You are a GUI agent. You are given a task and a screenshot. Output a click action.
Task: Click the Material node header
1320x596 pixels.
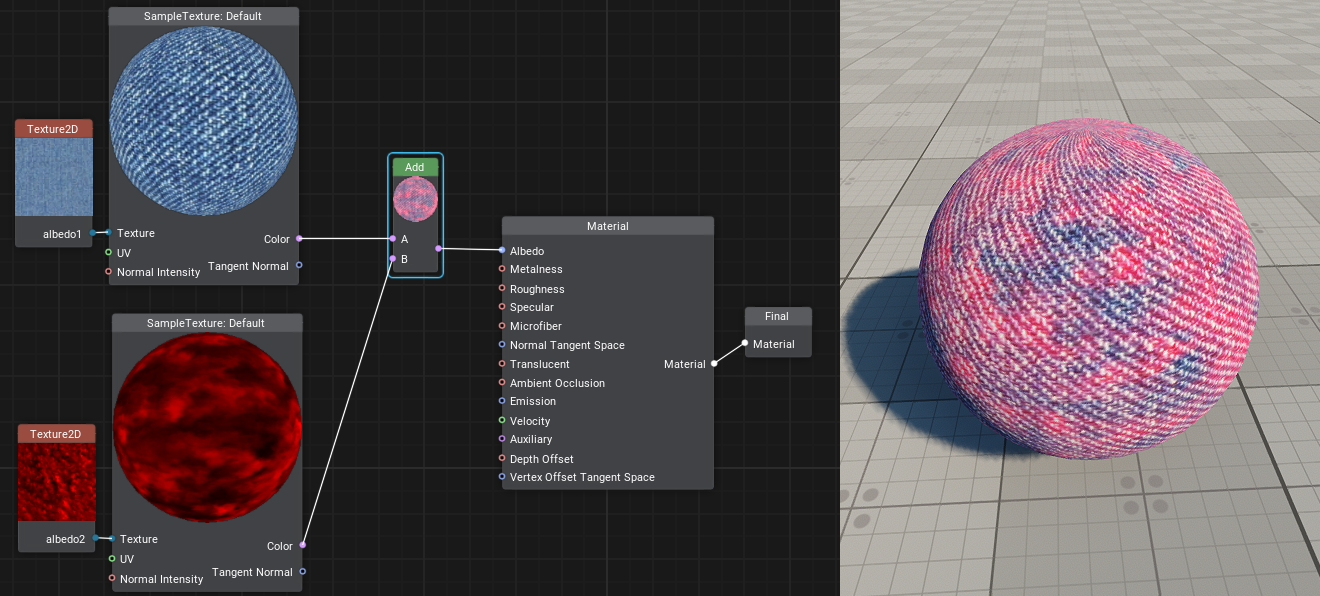[607, 226]
